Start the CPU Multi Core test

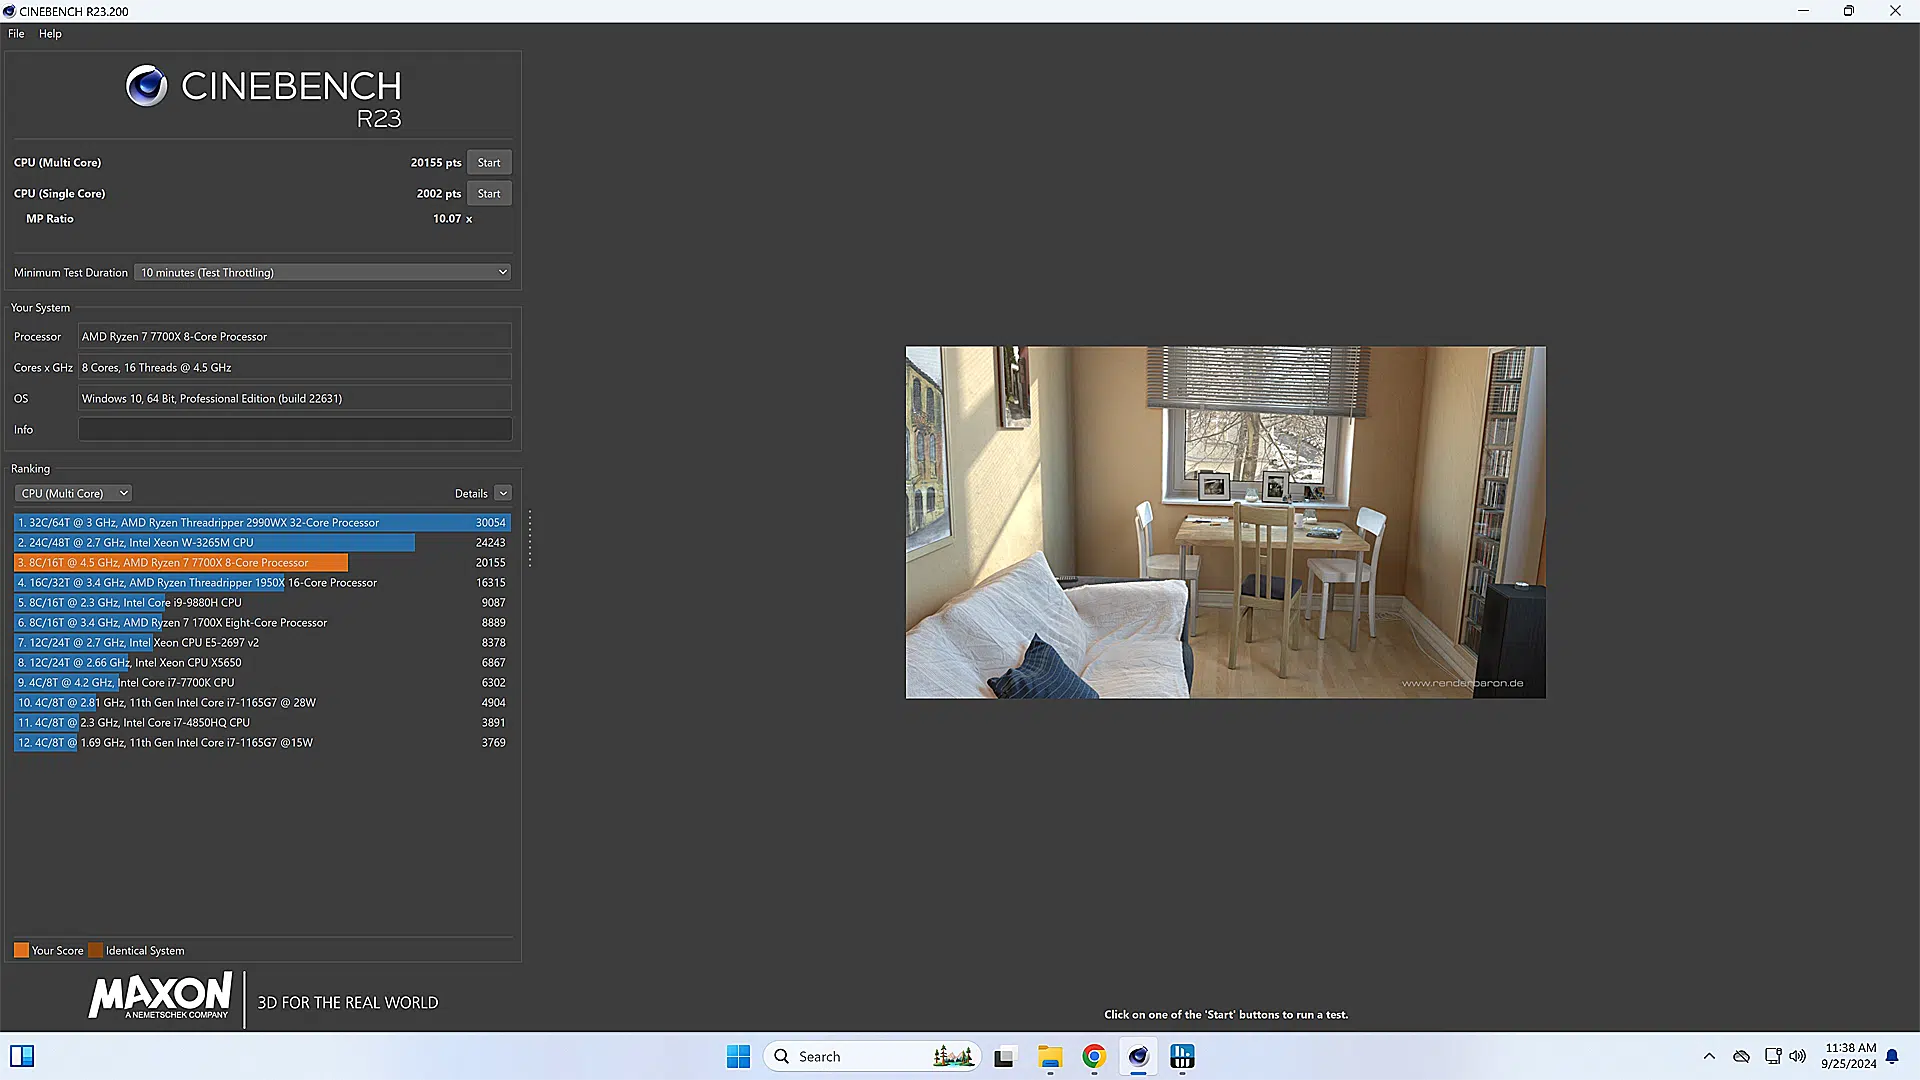tap(489, 162)
